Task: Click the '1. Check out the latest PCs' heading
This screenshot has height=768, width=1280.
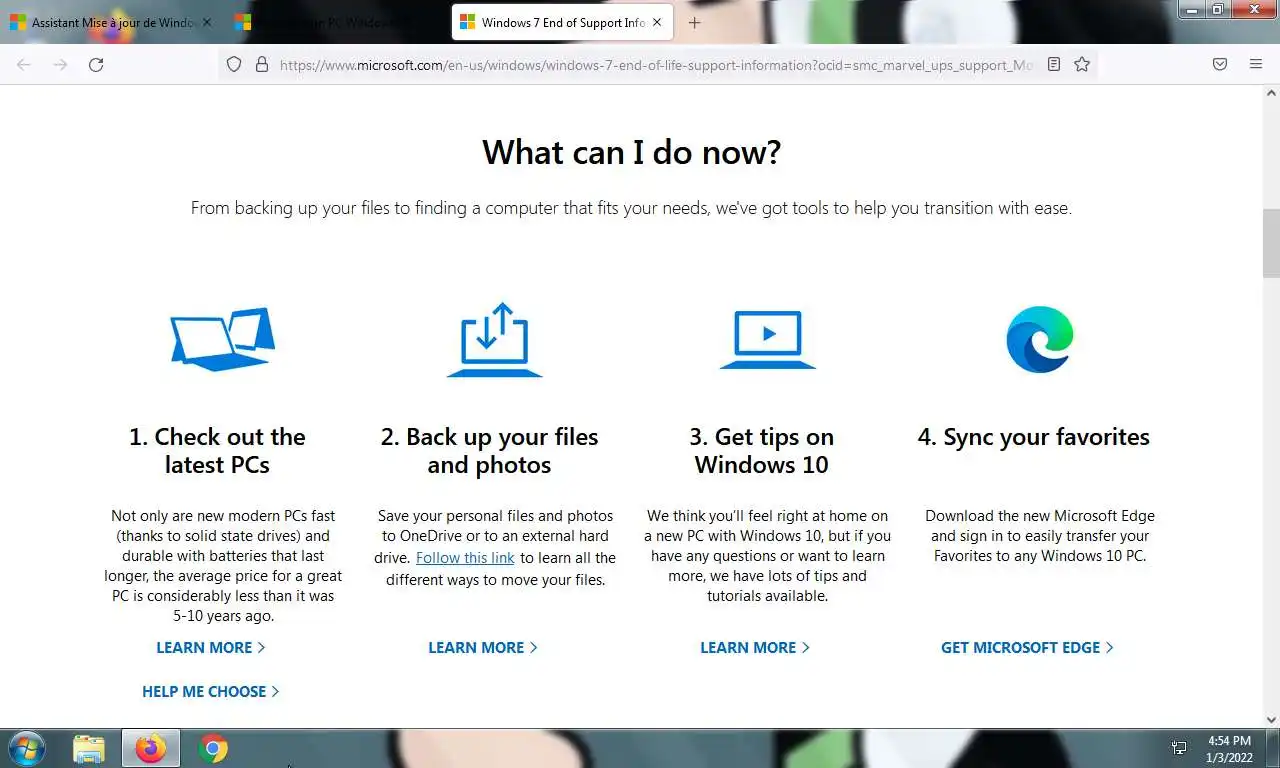Action: [x=217, y=451]
